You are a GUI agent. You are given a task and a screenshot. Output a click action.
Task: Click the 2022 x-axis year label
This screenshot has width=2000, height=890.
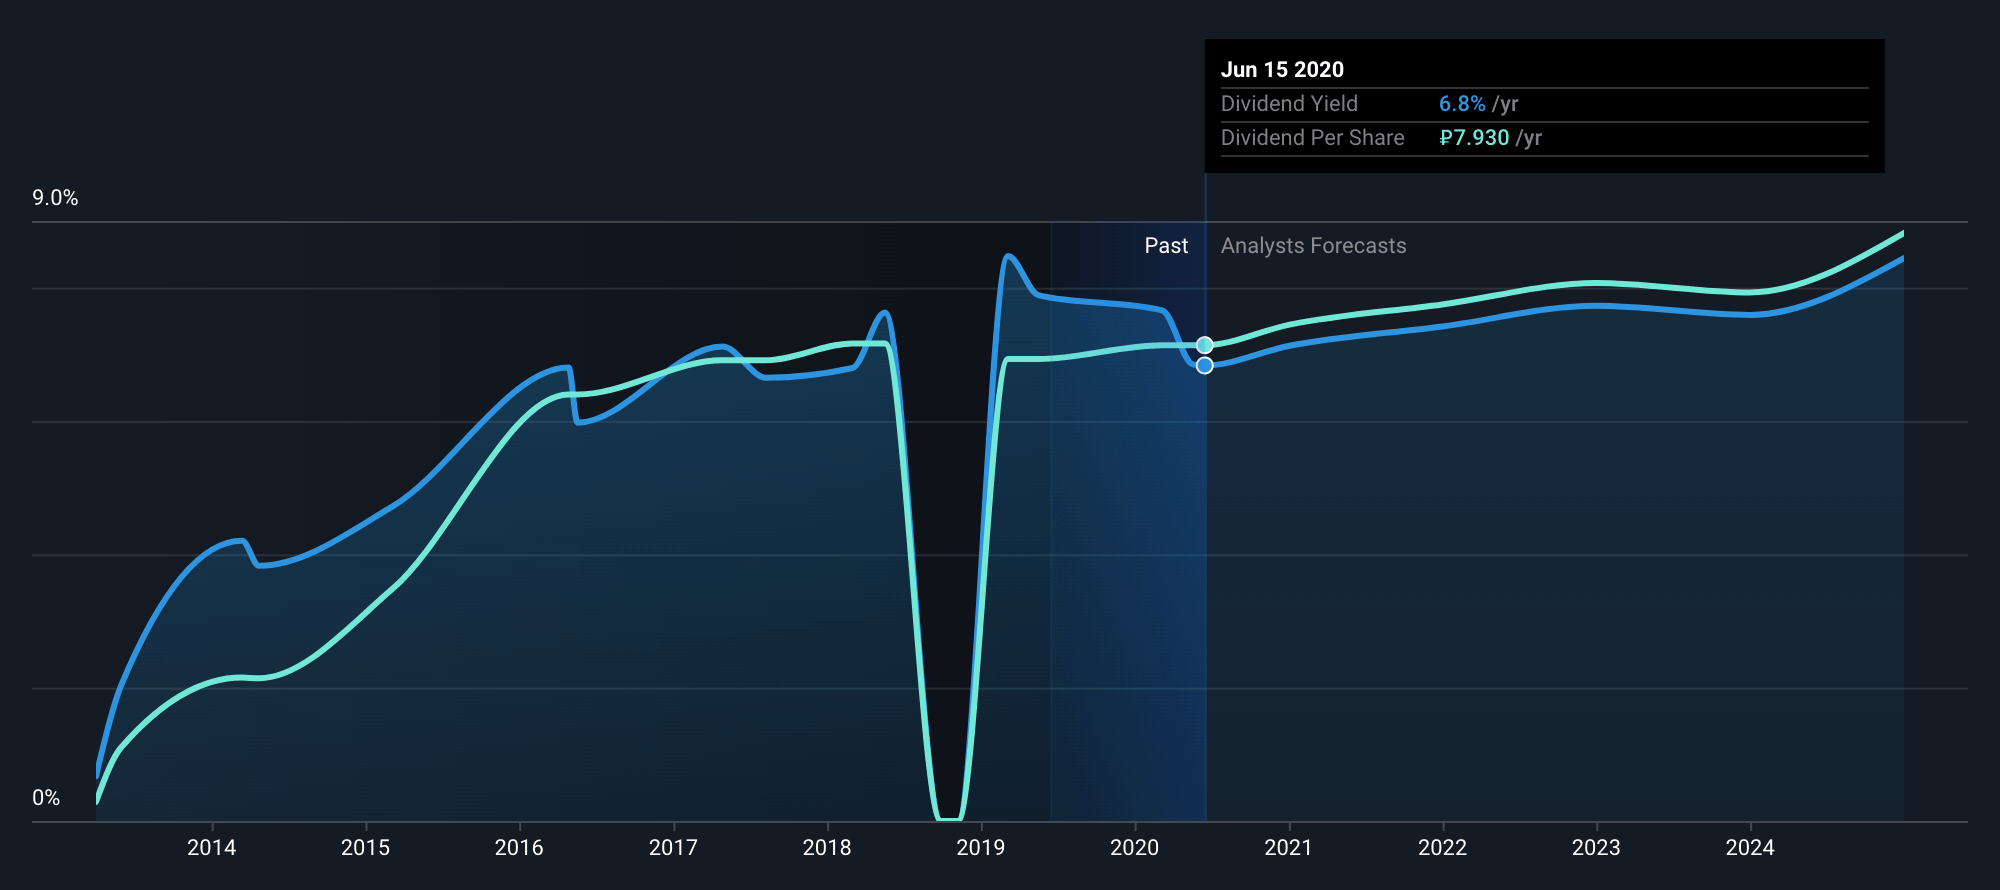(x=1443, y=848)
